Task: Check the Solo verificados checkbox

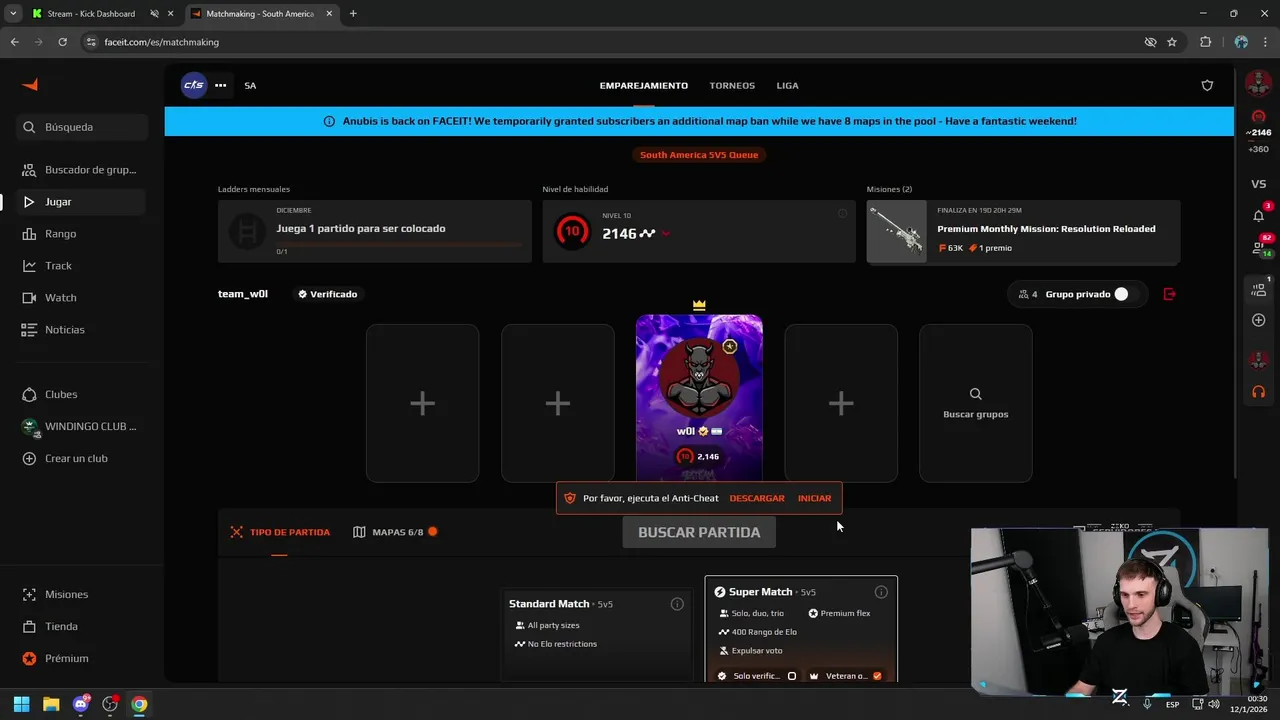Action: [x=792, y=676]
